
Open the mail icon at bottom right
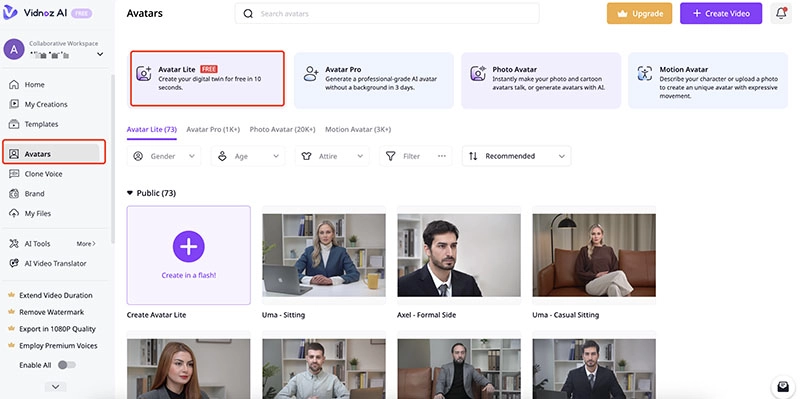[782, 386]
